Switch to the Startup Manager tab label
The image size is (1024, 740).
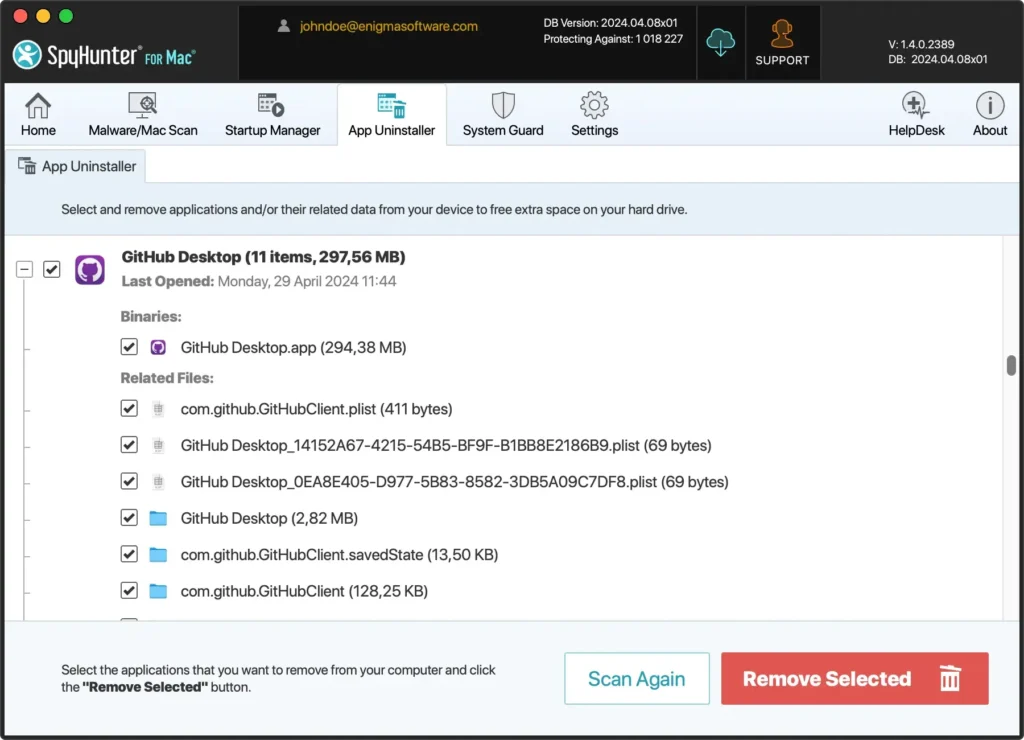[272, 131]
